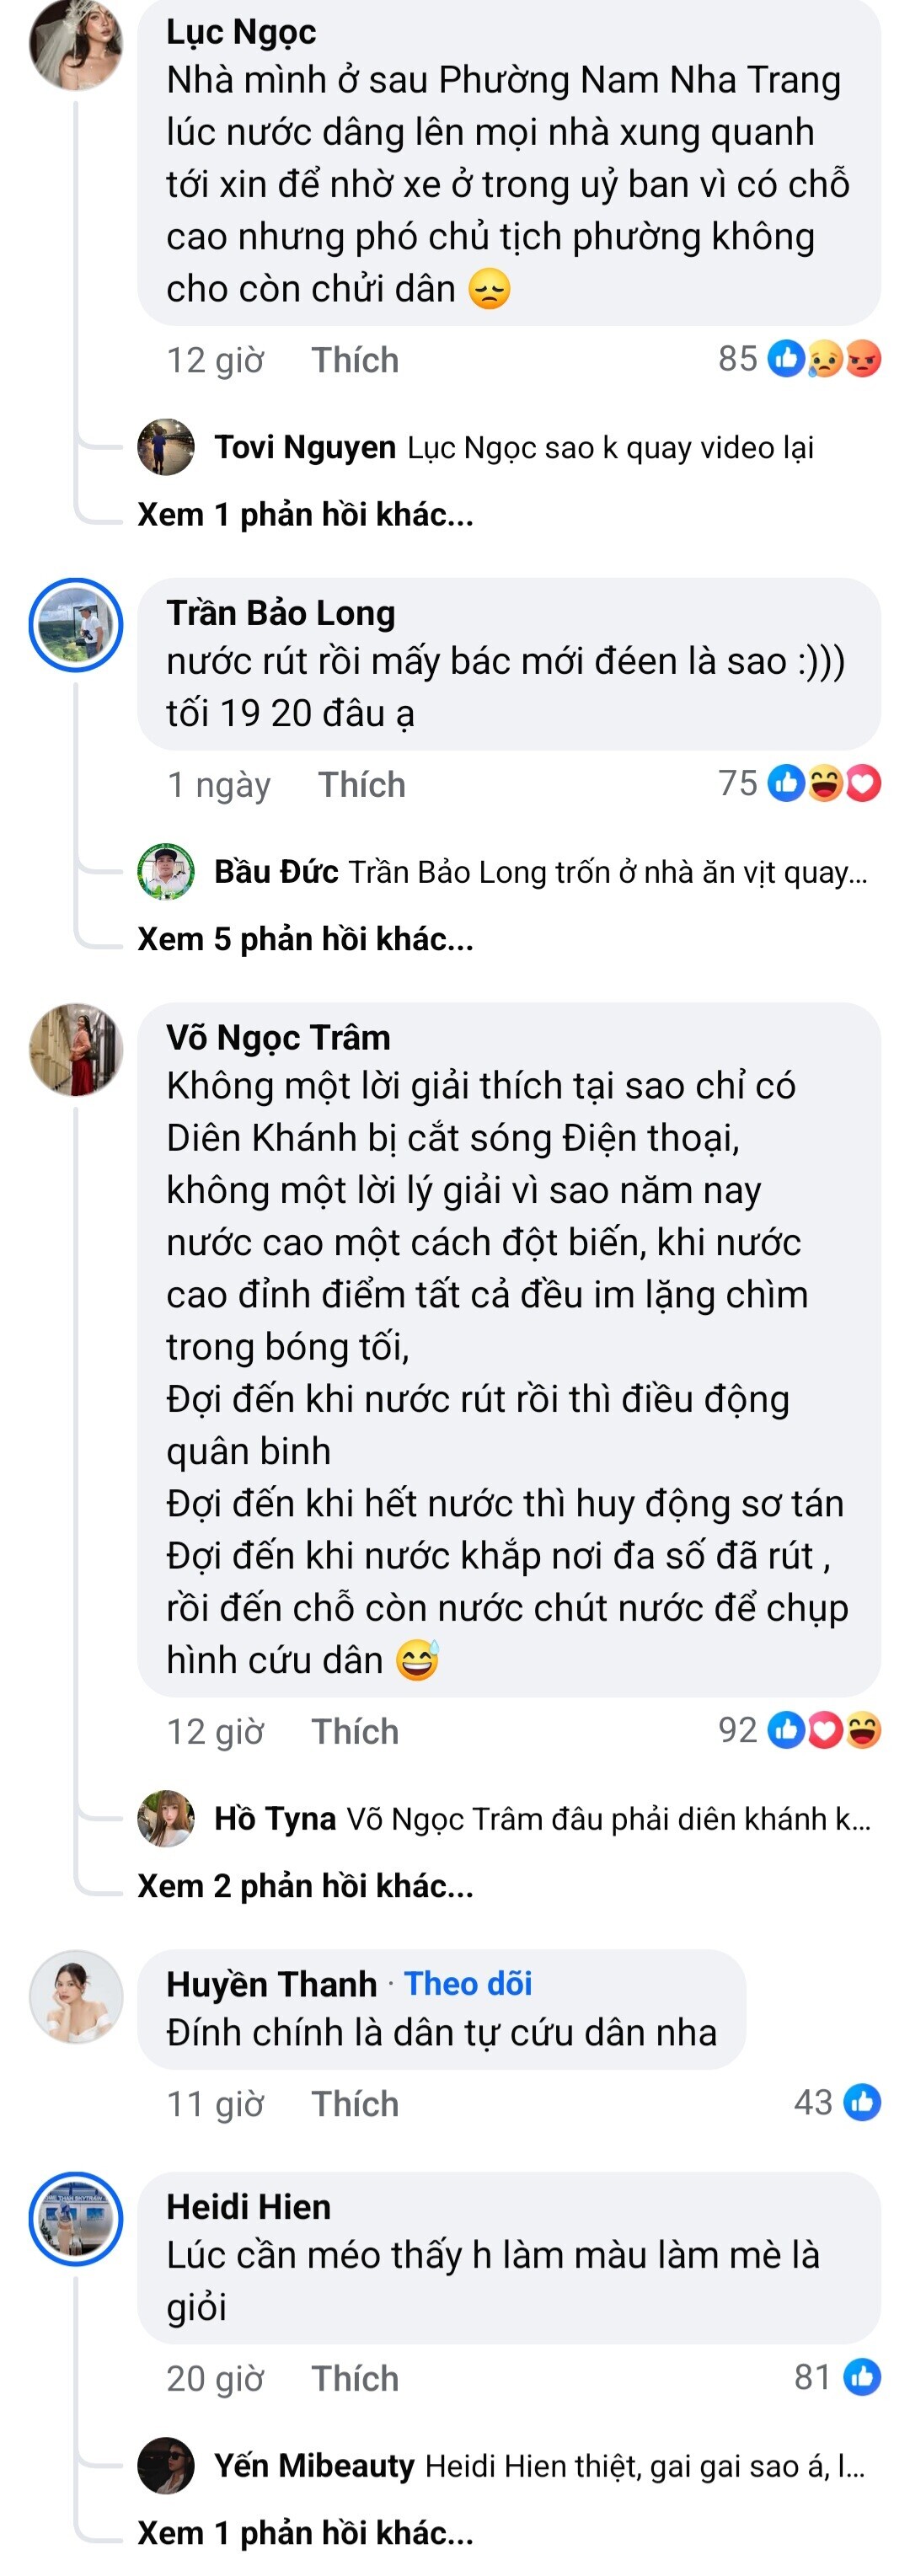Follow Huyền Thanh via Theo dõi
The height and width of the screenshot is (2576, 910).
point(468,1983)
